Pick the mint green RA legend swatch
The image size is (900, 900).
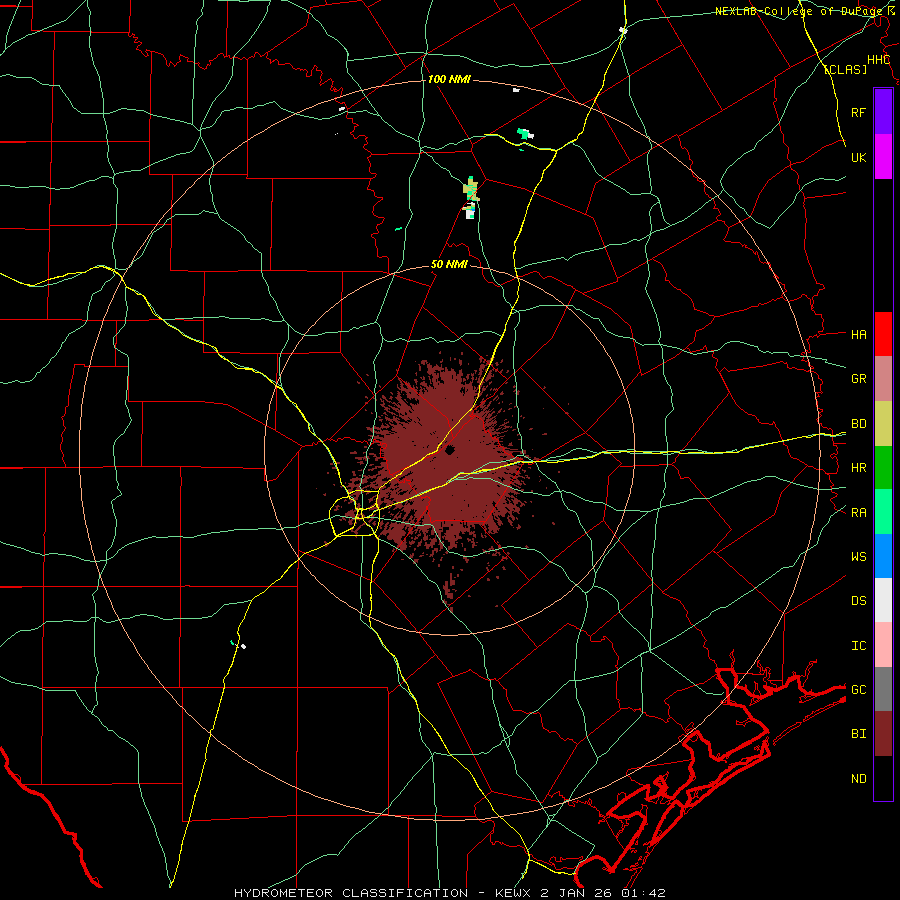[x=883, y=512]
